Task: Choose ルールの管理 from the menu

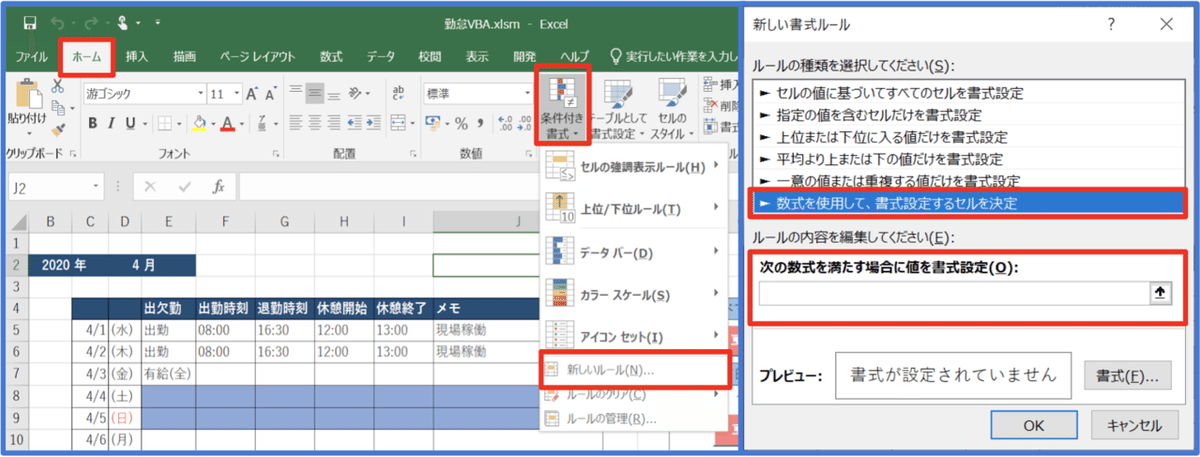Action: pos(632,418)
